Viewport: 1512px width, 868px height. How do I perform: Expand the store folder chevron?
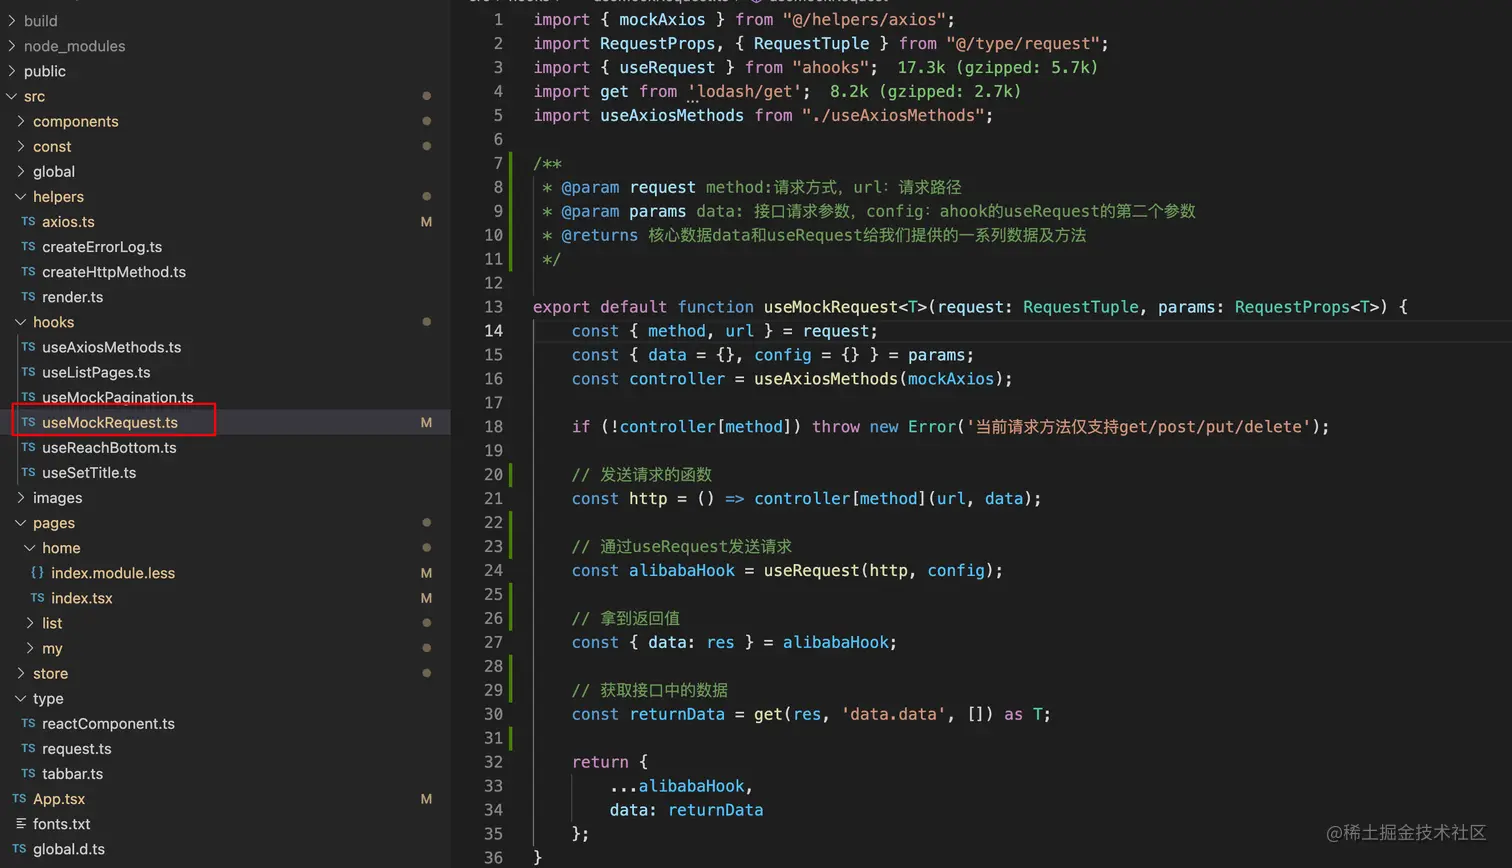point(21,673)
